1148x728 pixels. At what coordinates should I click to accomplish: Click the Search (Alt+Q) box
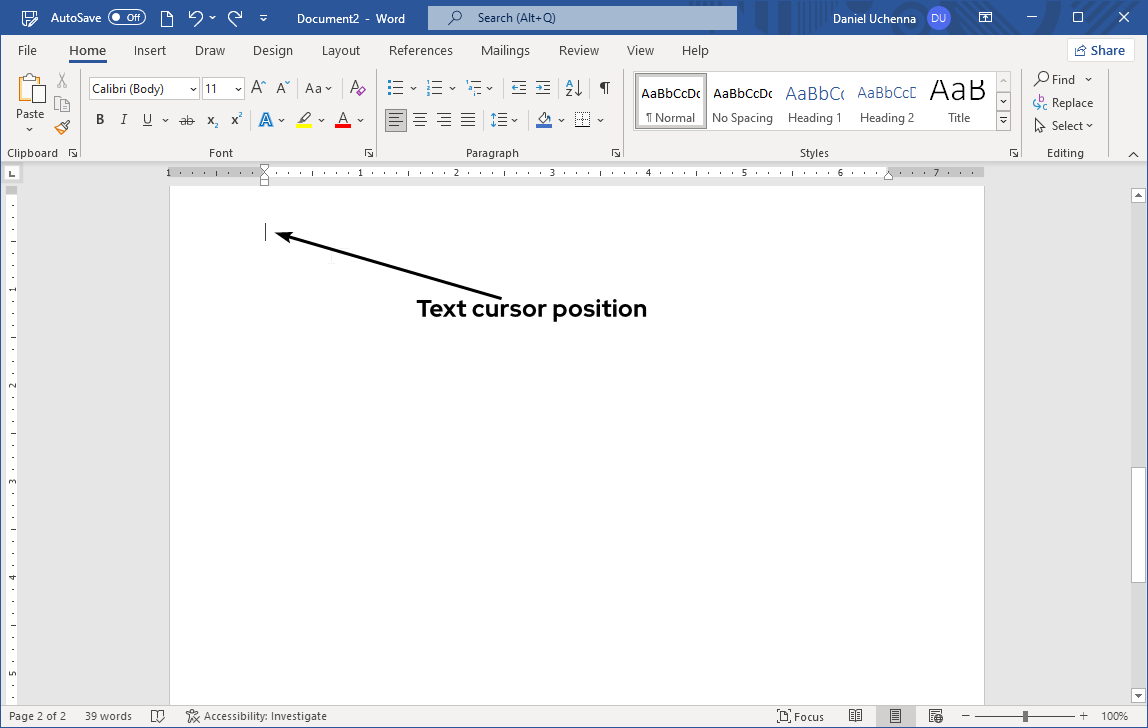[x=582, y=18]
